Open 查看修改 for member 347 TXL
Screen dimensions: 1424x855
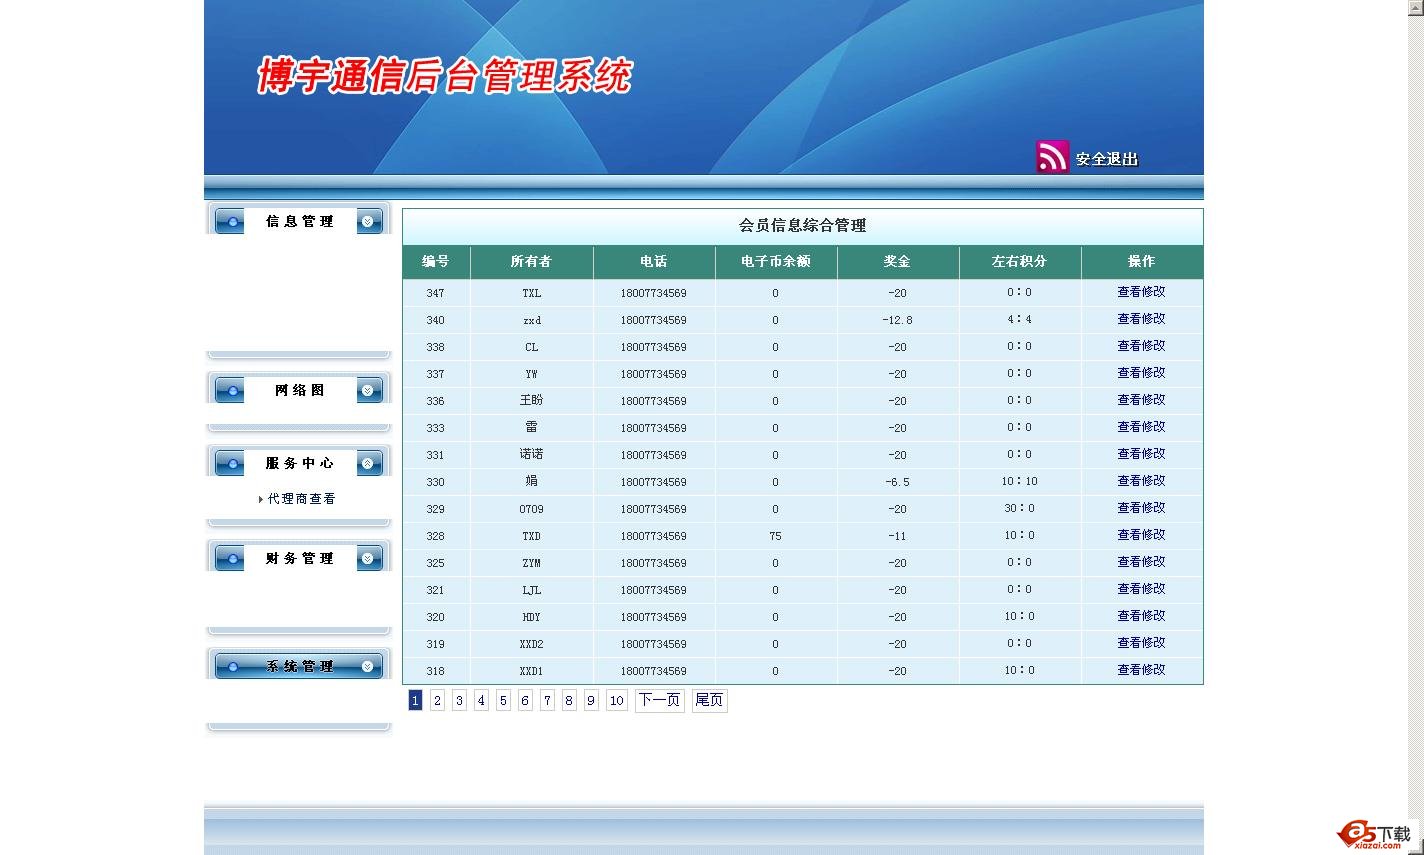[1141, 292]
